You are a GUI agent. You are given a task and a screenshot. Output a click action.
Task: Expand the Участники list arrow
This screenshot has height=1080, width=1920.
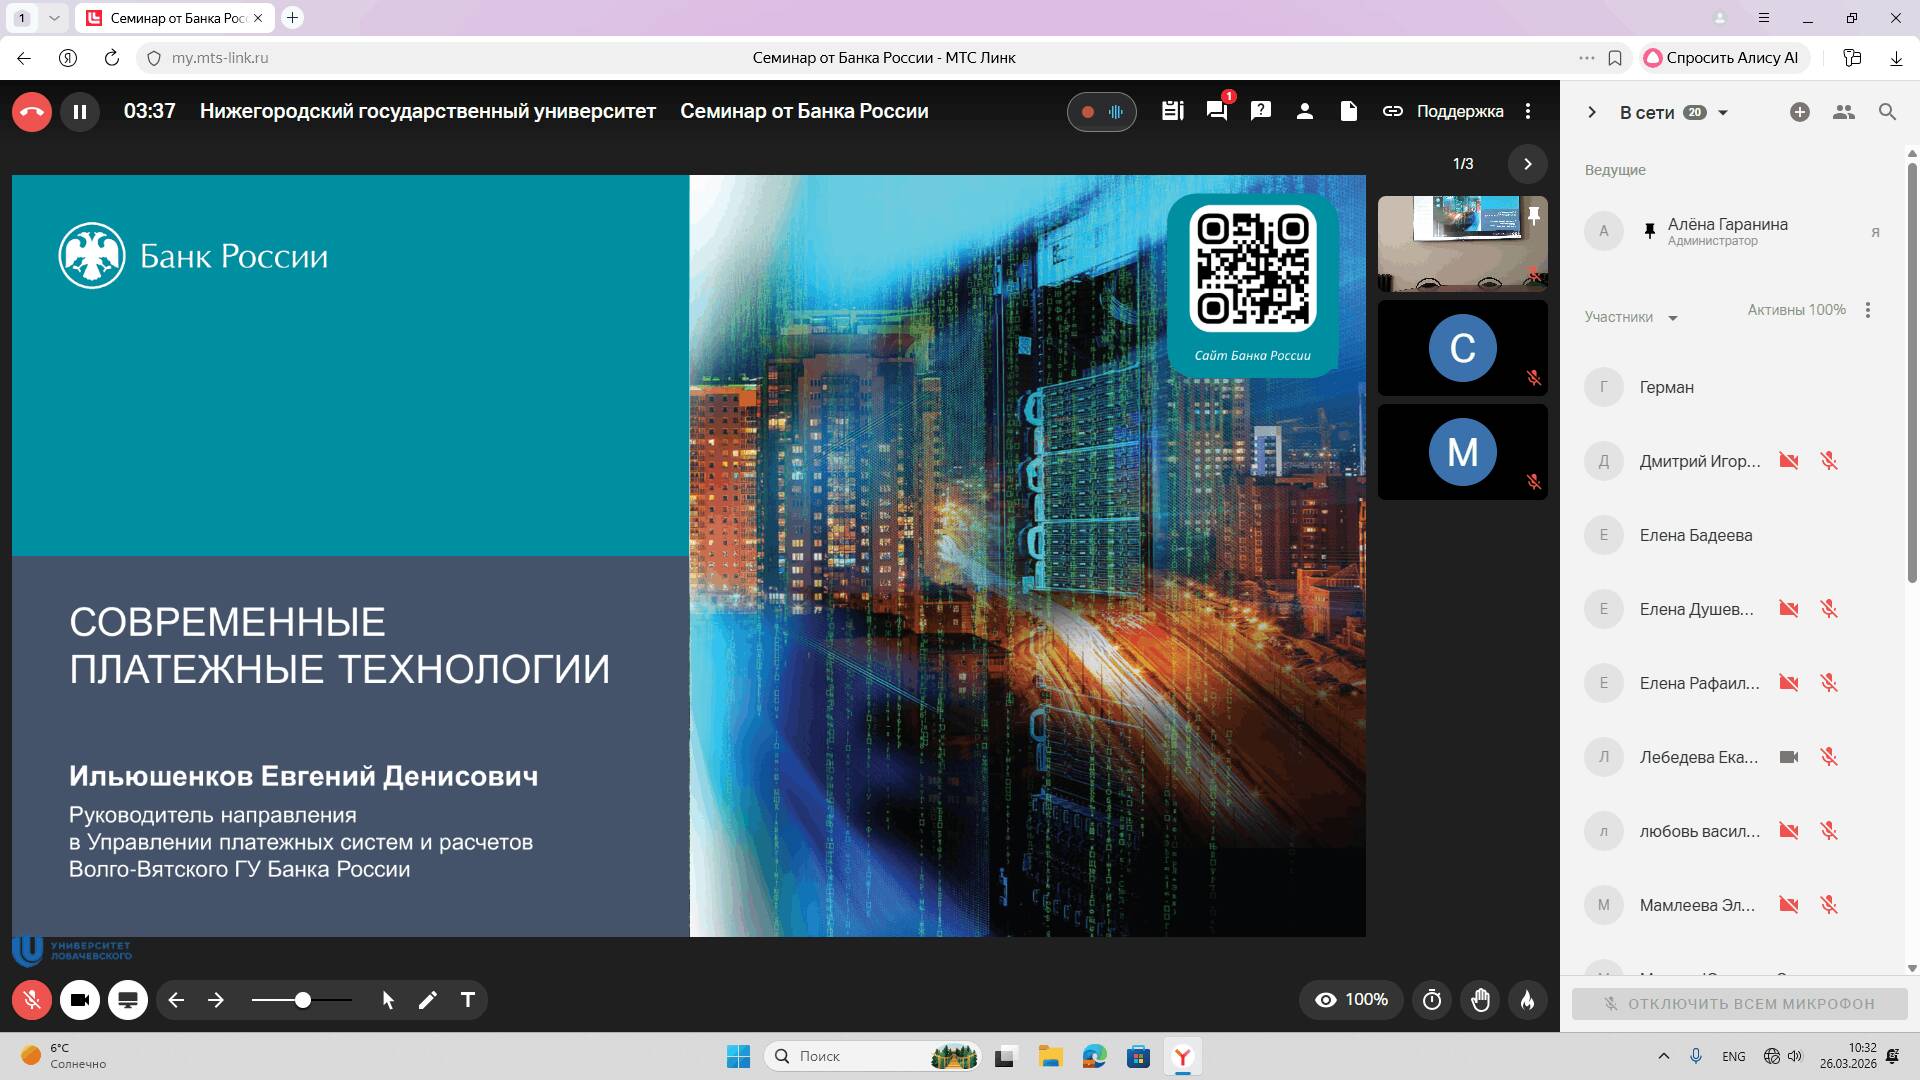coord(1672,318)
